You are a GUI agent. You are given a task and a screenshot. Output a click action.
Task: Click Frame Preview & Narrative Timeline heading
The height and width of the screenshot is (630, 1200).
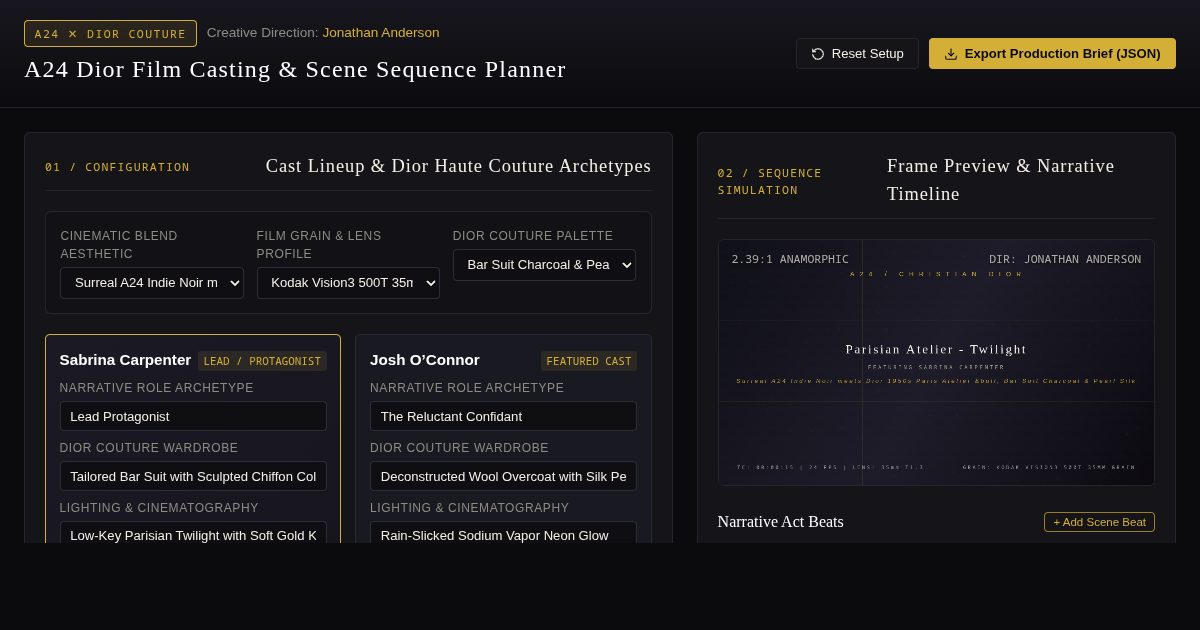(x=1001, y=180)
